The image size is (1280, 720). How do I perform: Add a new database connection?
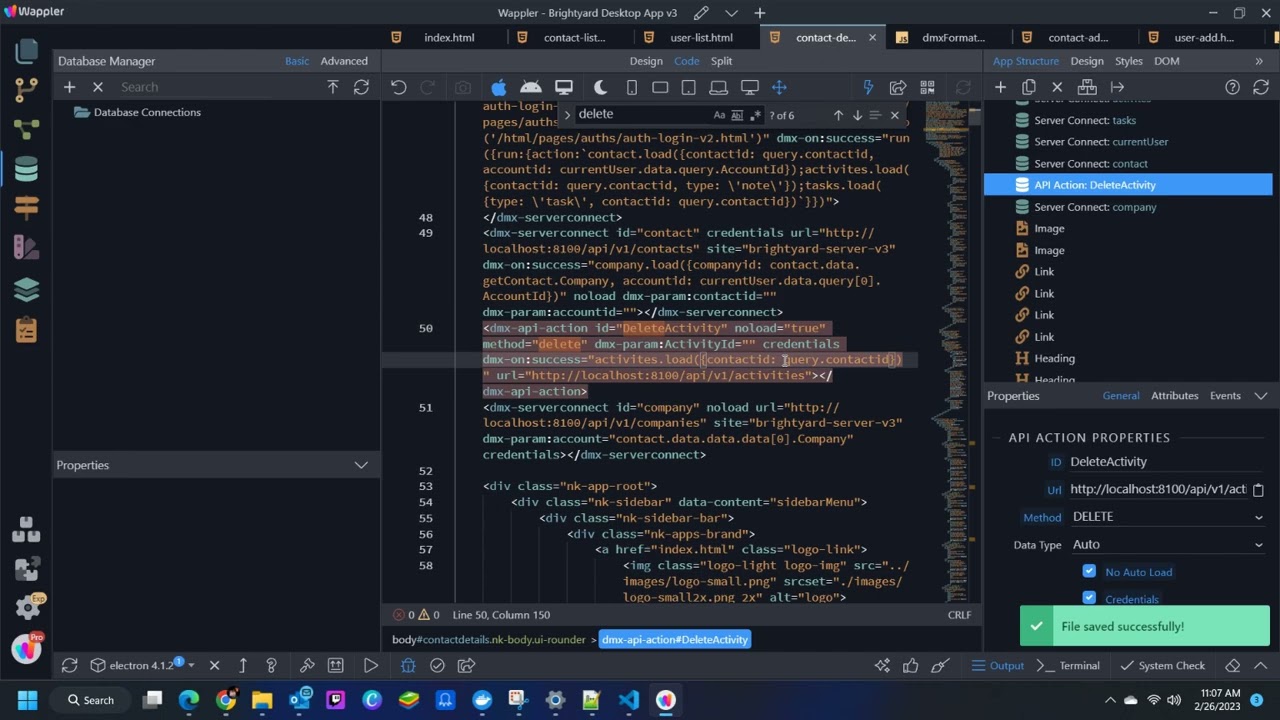[x=69, y=87]
